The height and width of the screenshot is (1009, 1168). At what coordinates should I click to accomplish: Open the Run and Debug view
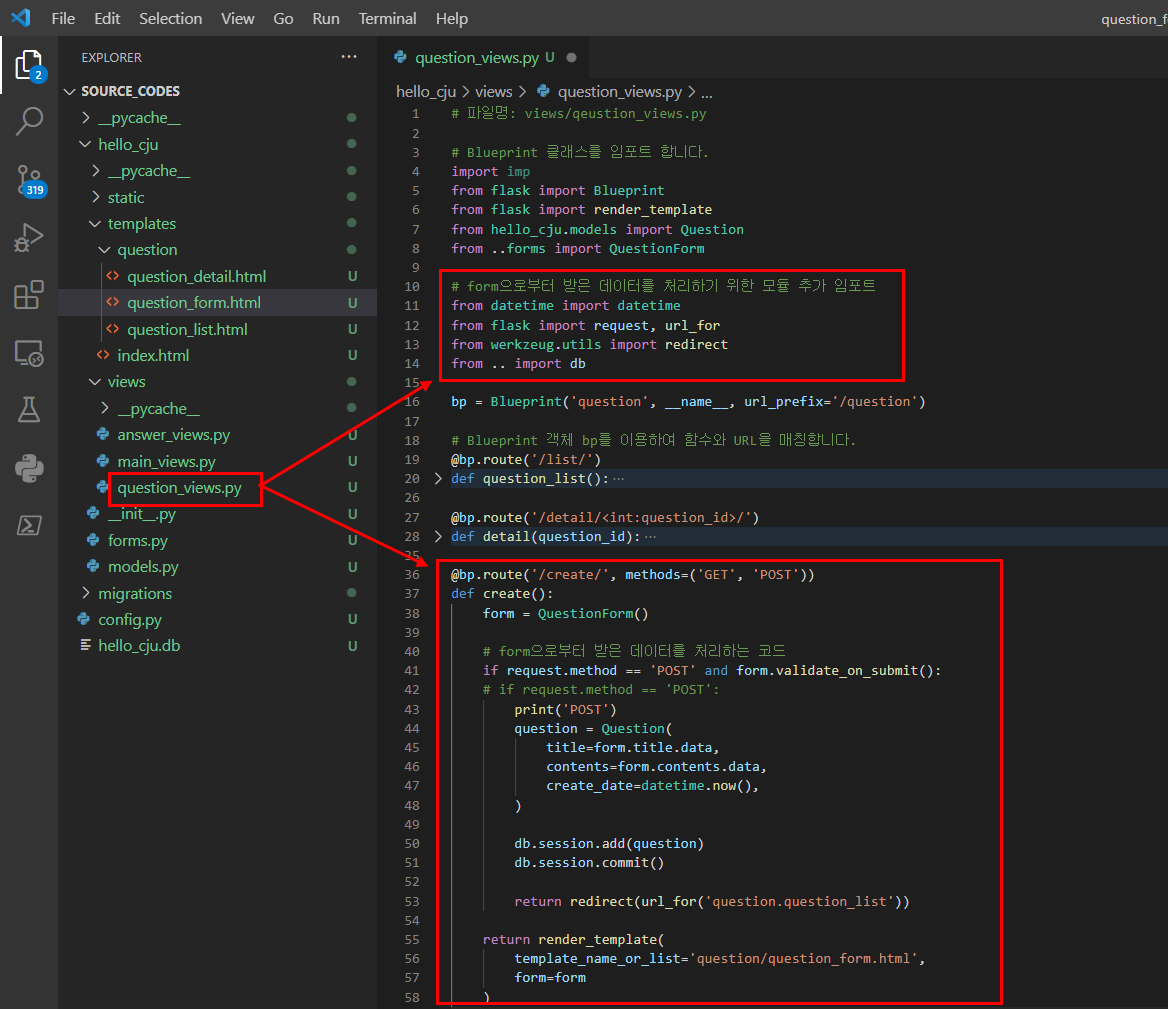click(29, 238)
